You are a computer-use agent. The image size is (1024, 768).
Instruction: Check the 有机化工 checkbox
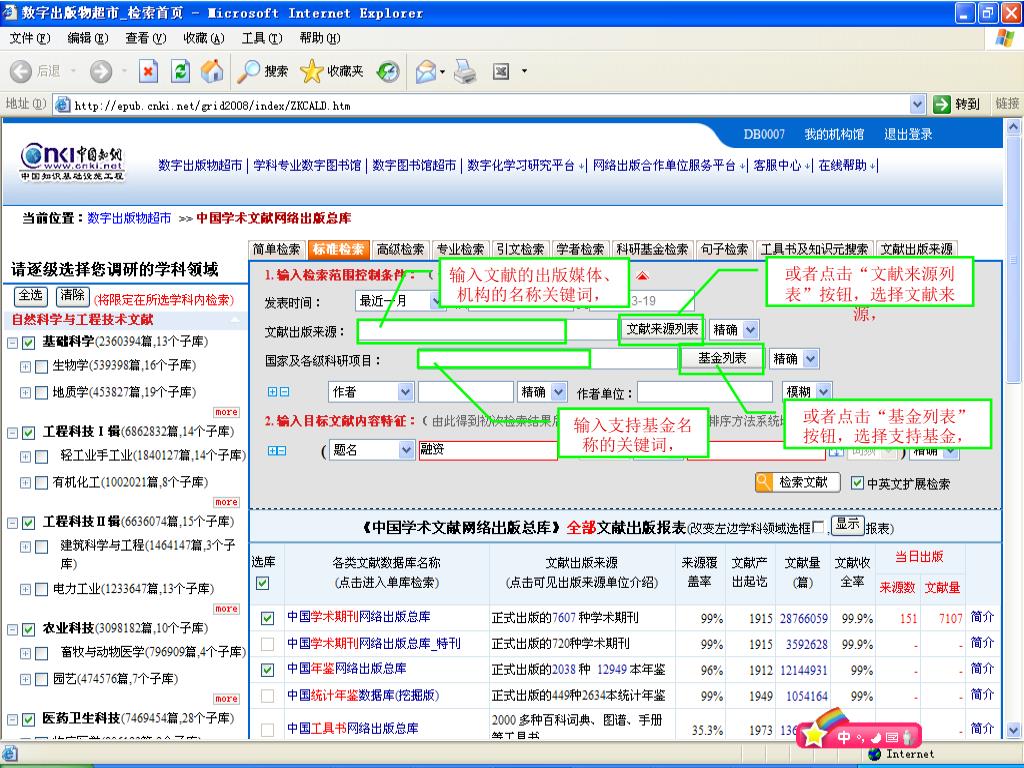tap(41, 483)
